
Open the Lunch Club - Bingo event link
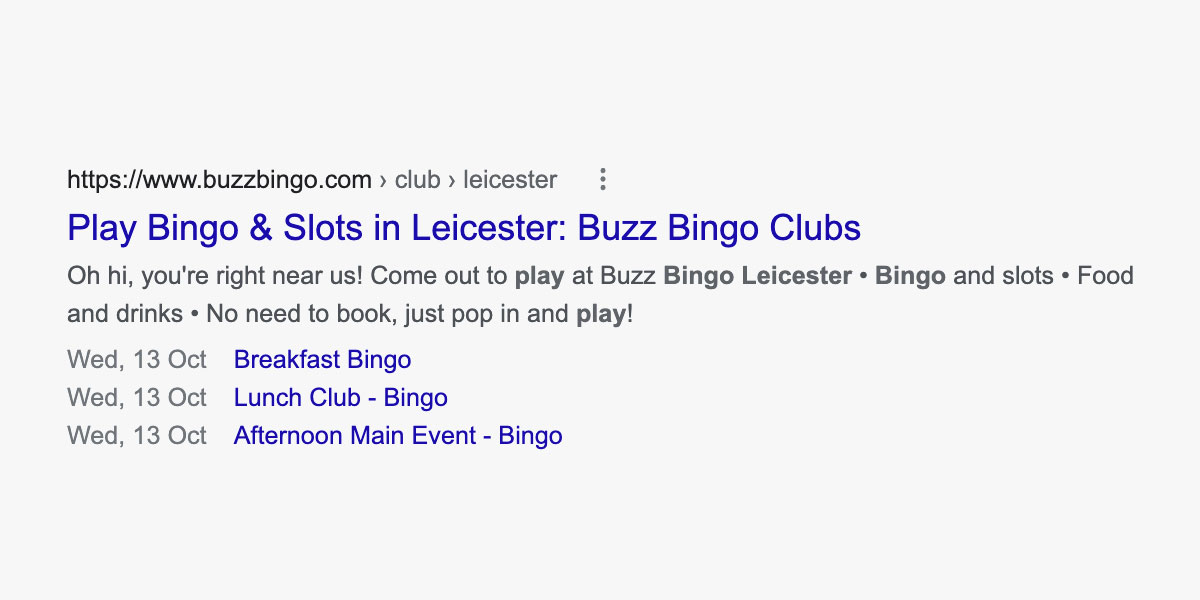click(x=340, y=398)
